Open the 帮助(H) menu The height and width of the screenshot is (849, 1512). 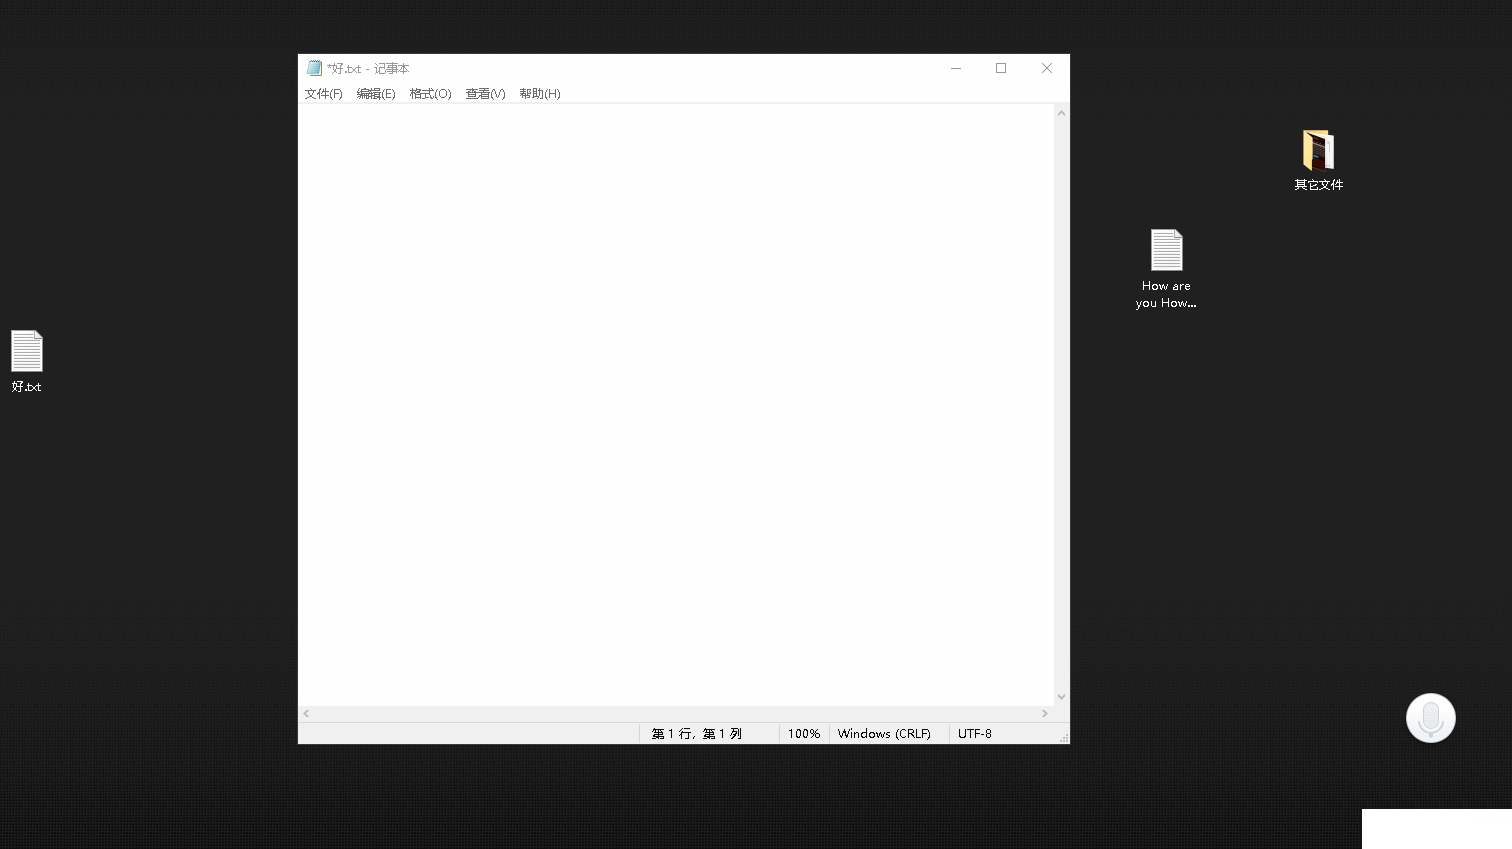click(539, 94)
